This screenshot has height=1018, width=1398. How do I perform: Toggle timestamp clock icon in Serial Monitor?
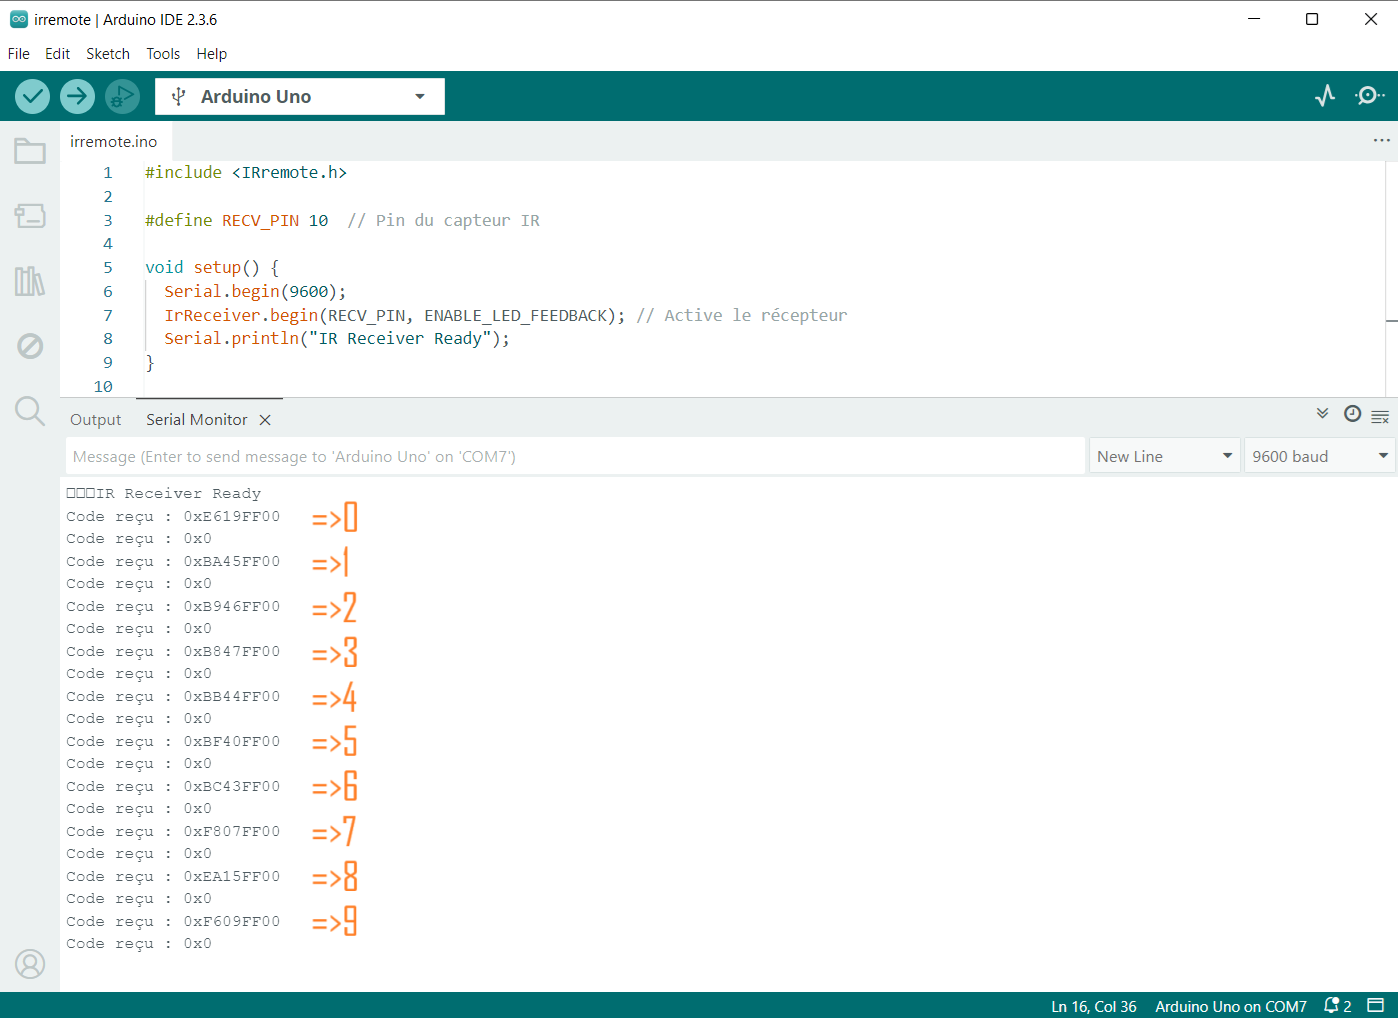[x=1352, y=414]
